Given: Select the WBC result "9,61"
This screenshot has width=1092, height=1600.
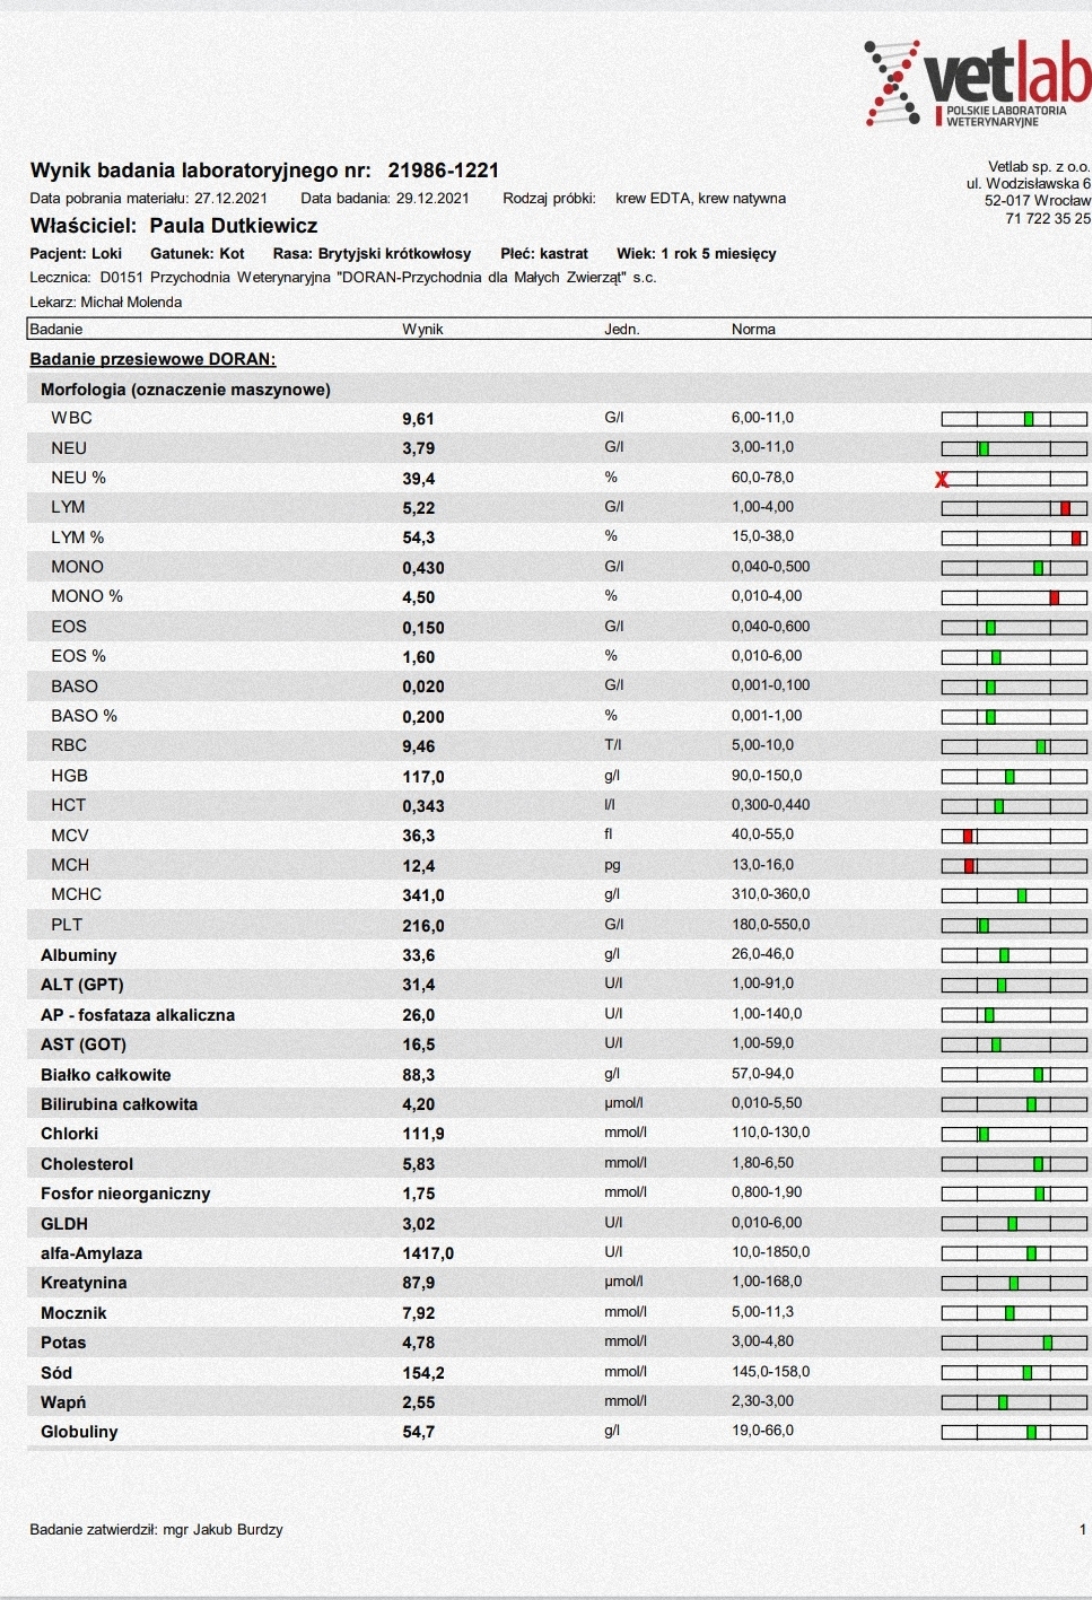Looking at the screenshot, I should tap(418, 419).
